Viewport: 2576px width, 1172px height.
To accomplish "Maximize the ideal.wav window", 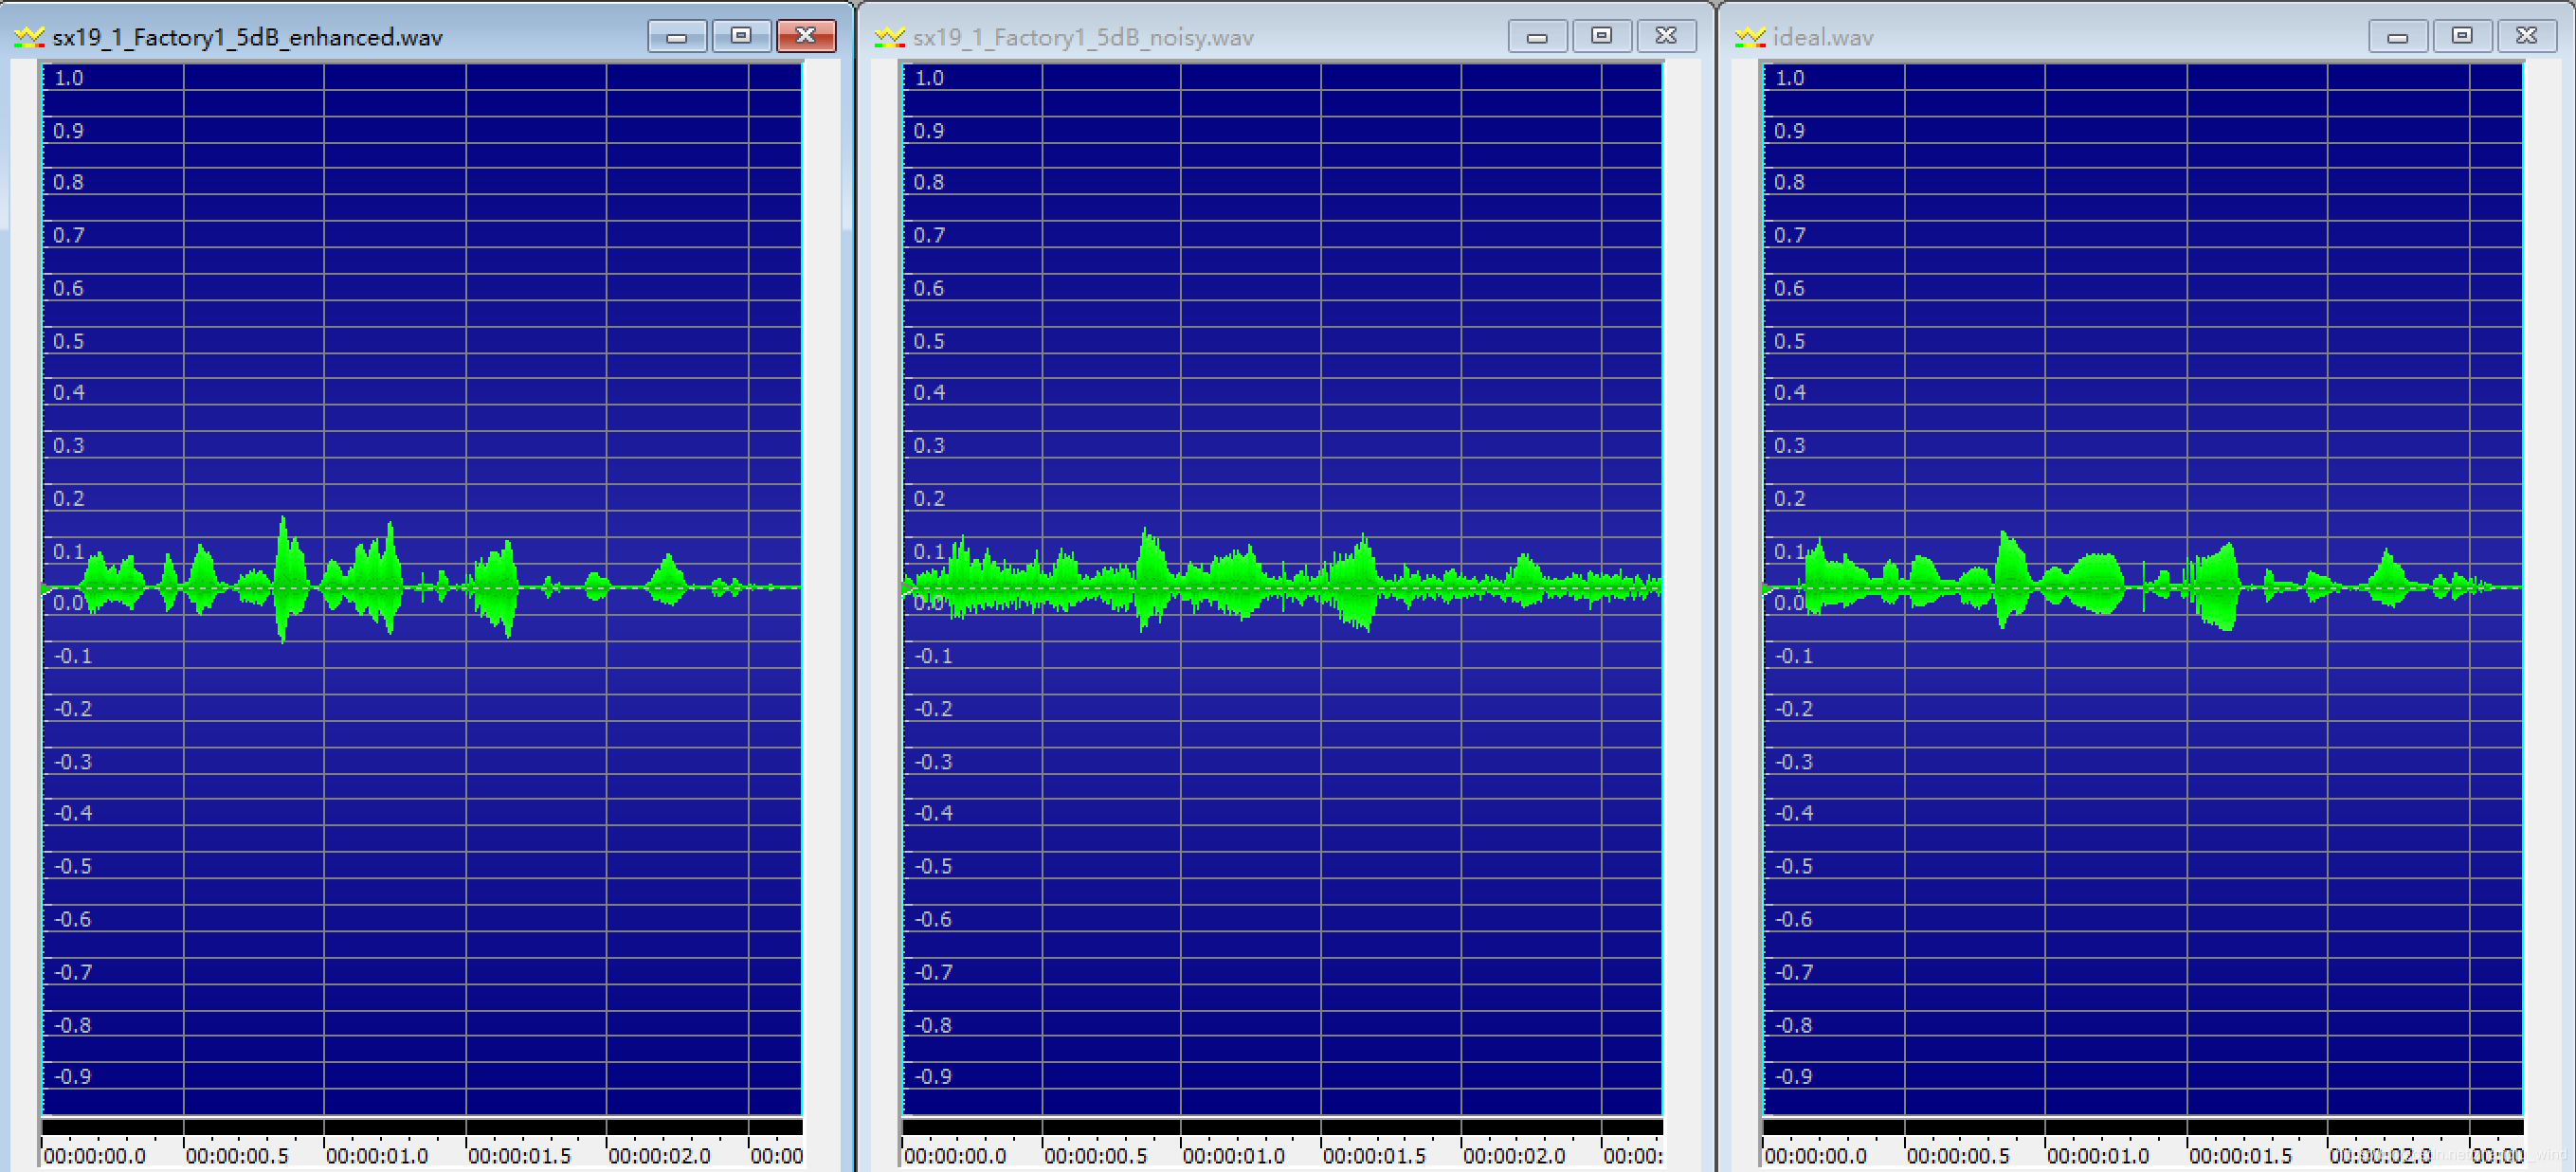I will [2462, 36].
